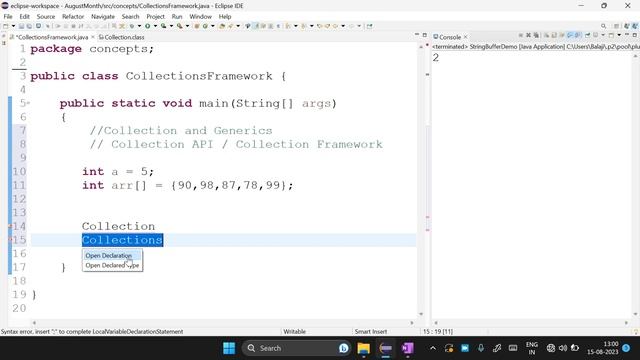Open the Source menu
The height and width of the screenshot is (360, 640).
46,16
